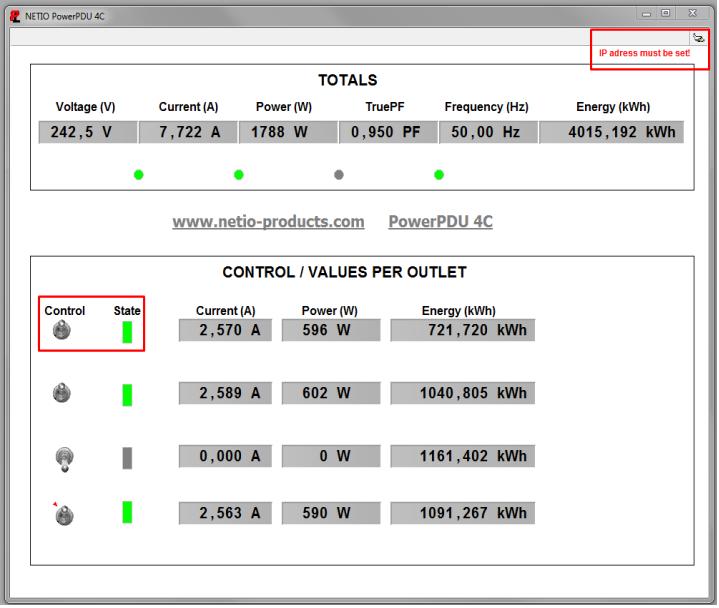The width and height of the screenshot is (719, 608).
Task: Click the gray state indicator of 0 W outlet
Action: 127,459
